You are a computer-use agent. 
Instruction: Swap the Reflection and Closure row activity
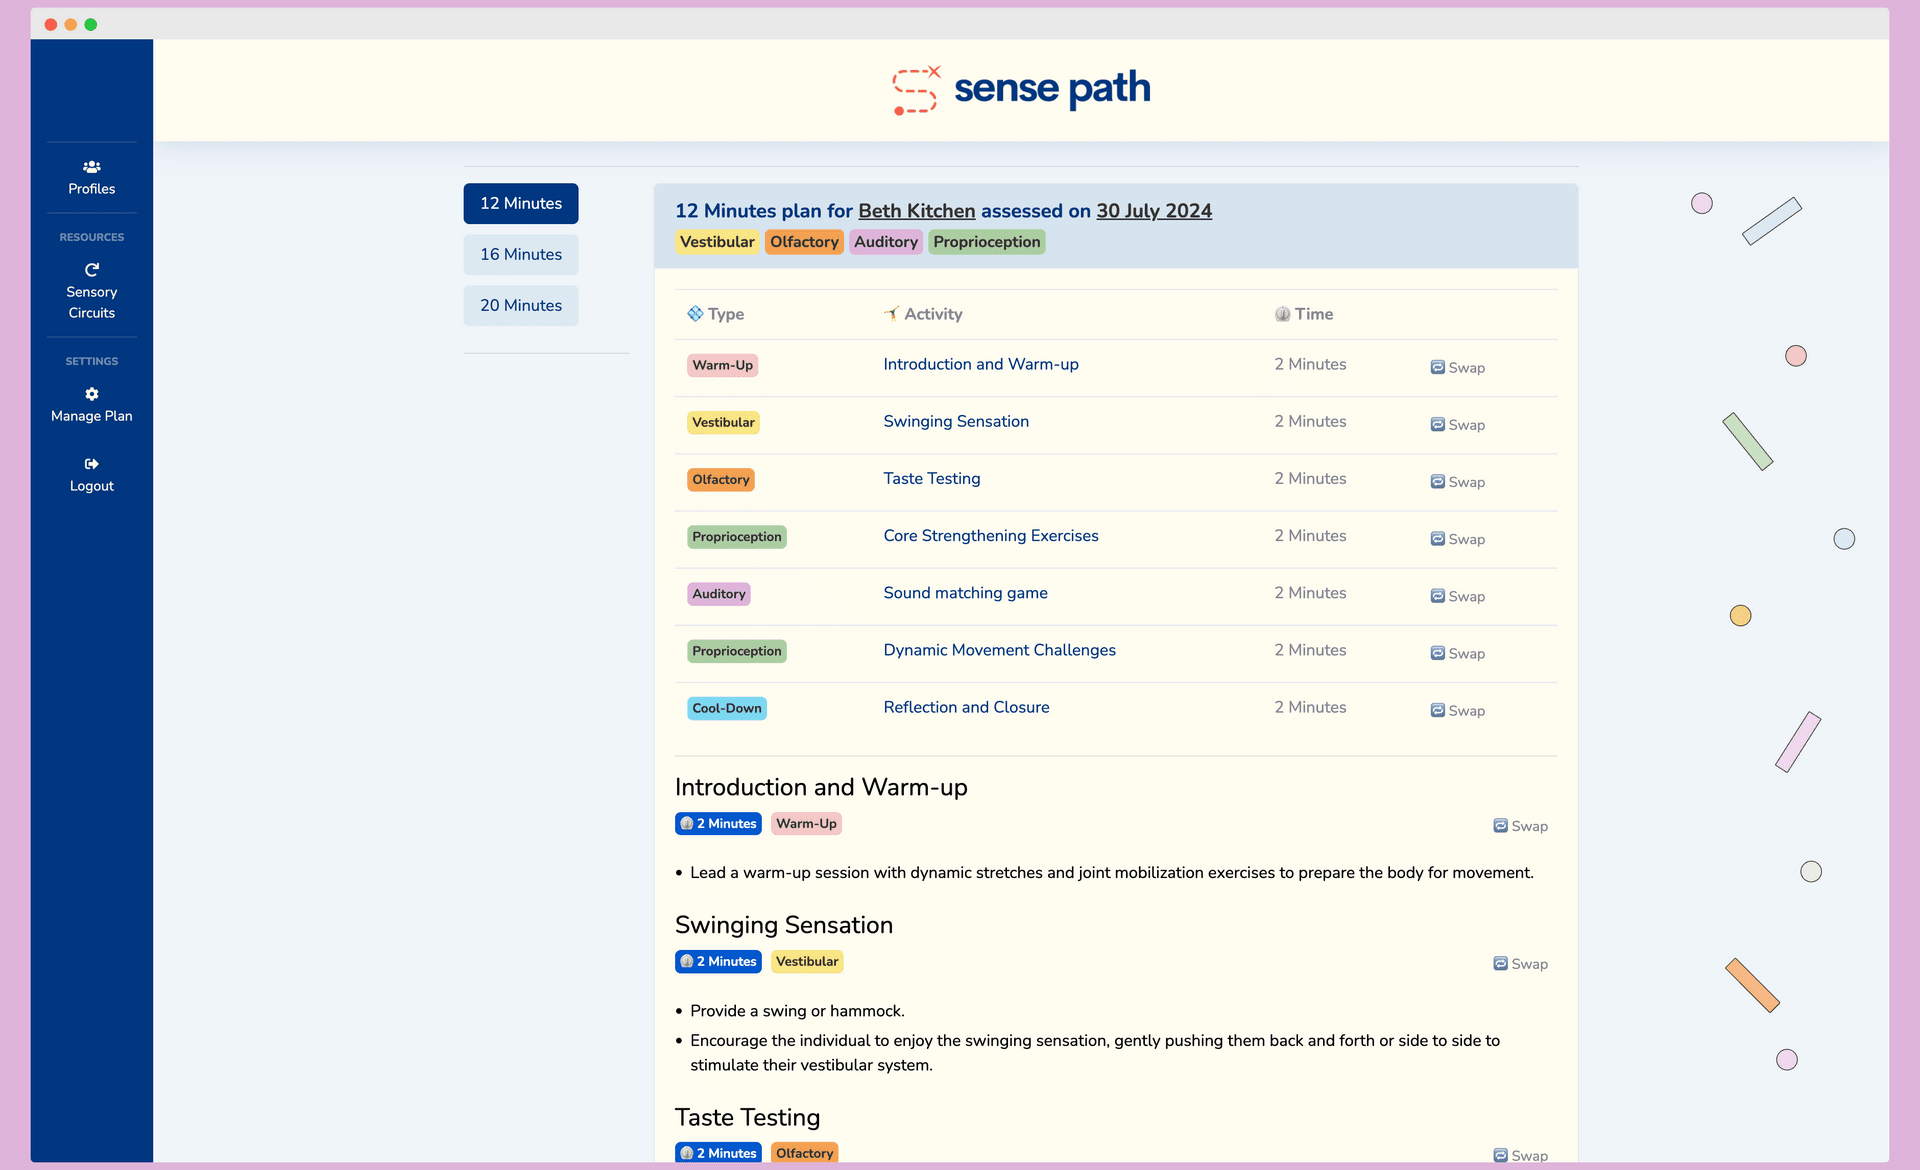(x=1457, y=711)
